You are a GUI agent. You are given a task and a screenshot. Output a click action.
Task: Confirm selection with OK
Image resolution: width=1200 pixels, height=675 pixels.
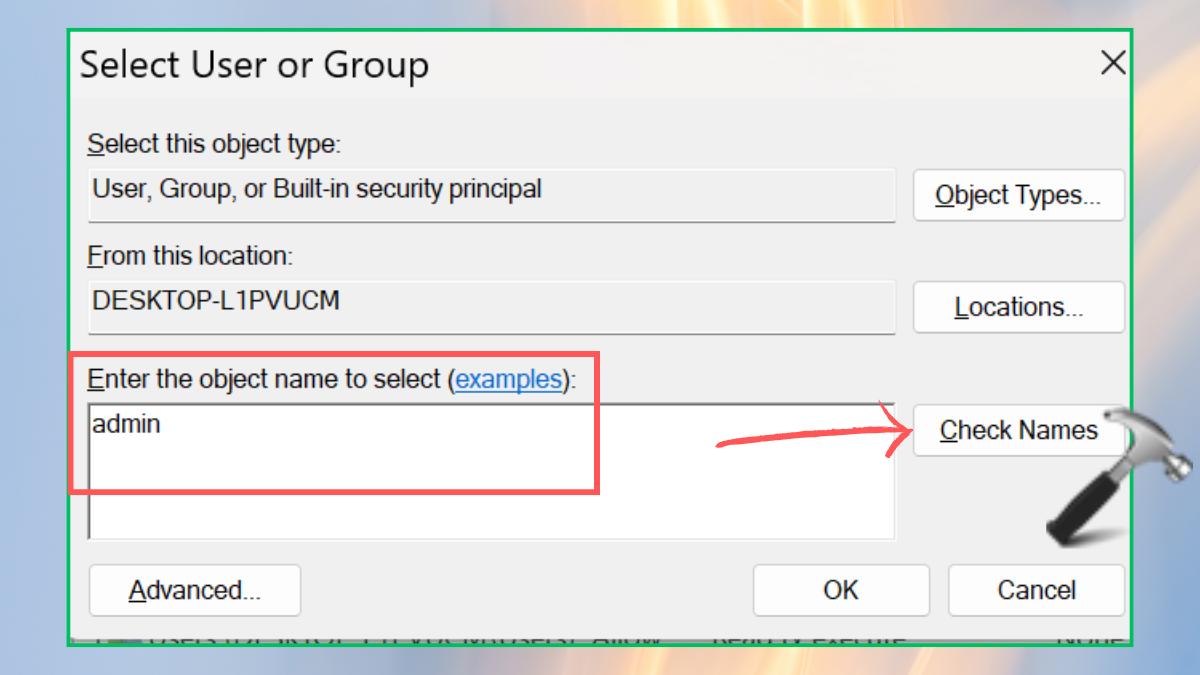click(841, 590)
